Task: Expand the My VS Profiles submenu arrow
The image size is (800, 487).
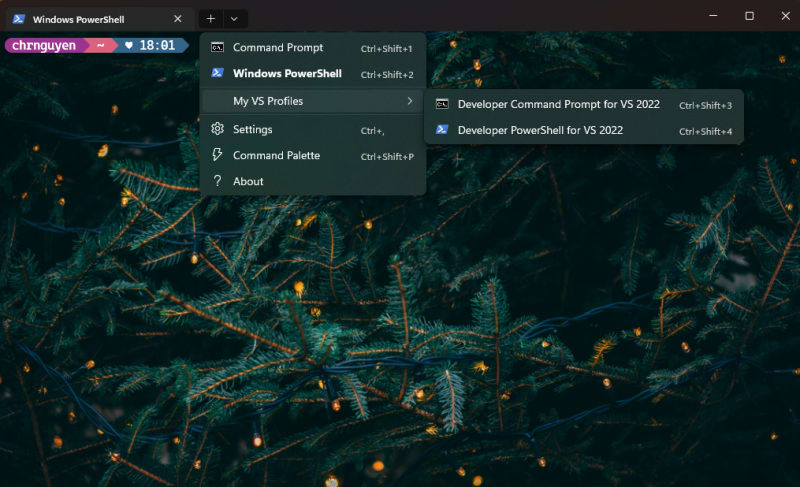Action: pos(409,101)
